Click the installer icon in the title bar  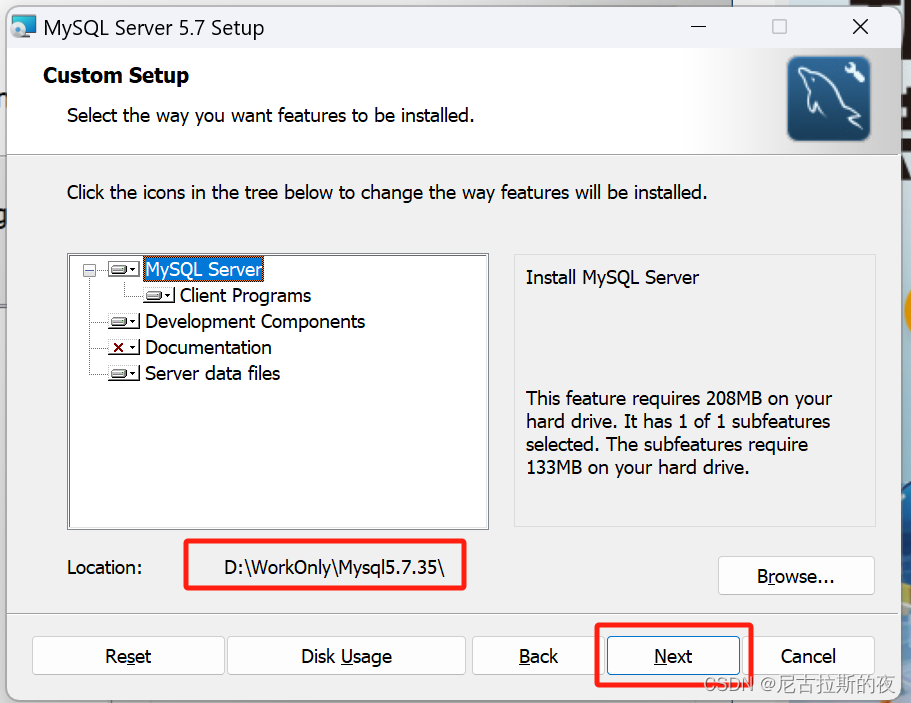[22, 26]
